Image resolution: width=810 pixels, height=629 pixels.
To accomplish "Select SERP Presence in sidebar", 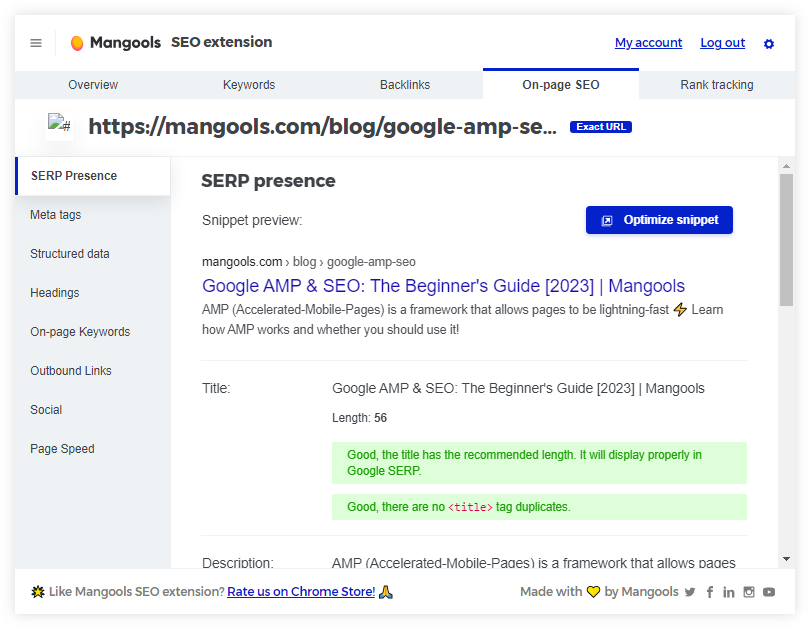I will 93,176.
